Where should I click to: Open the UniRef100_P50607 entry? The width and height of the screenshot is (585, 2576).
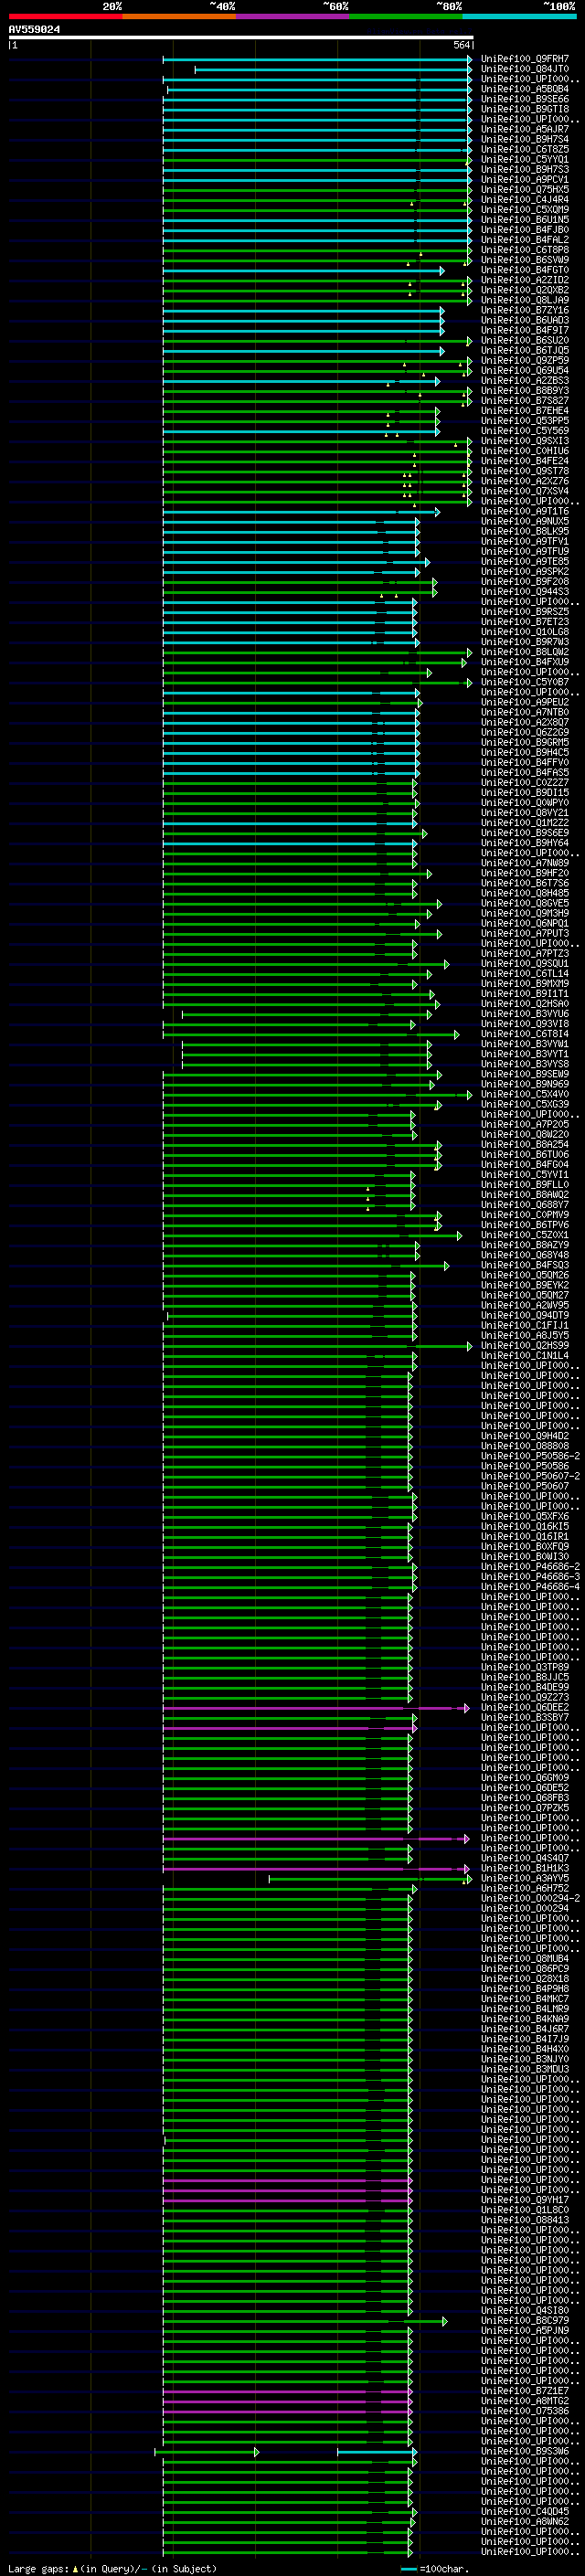[x=524, y=1486]
